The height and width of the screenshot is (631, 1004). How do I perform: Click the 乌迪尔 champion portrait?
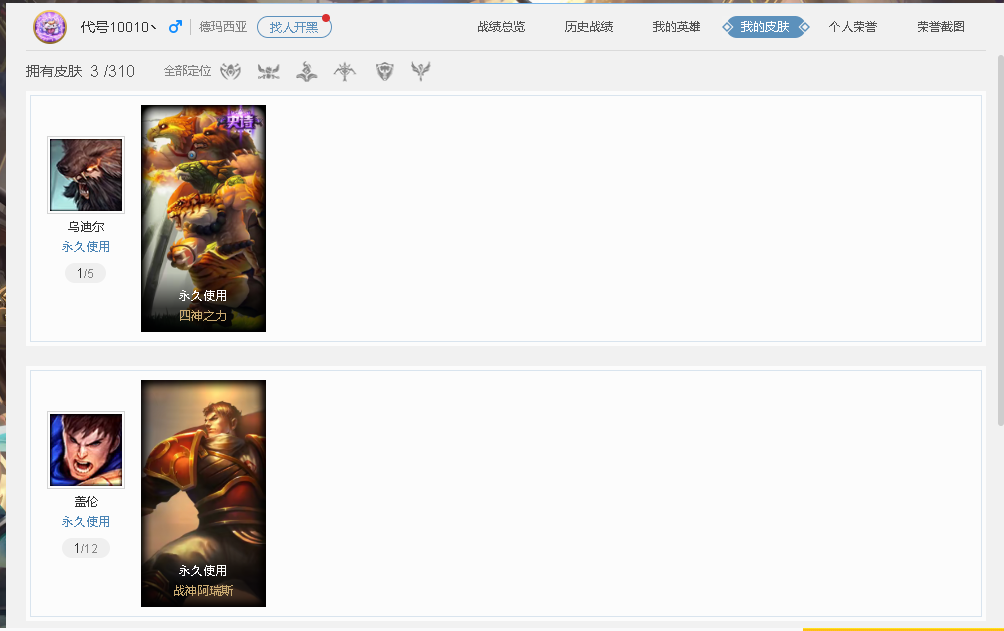[x=86, y=175]
